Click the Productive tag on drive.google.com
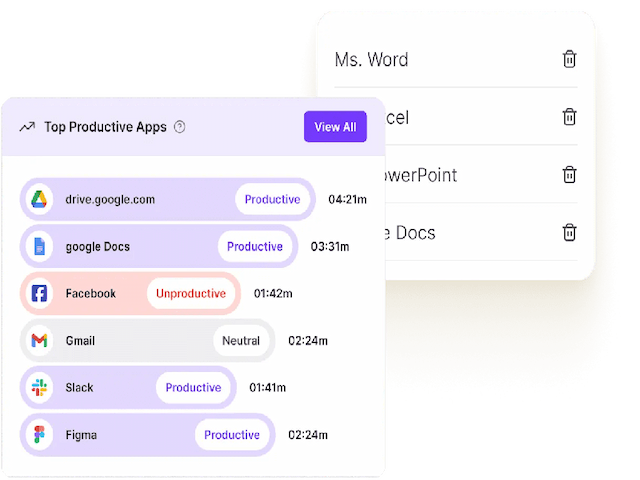This screenshot has width=640, height=480. [x=272, y=199]
